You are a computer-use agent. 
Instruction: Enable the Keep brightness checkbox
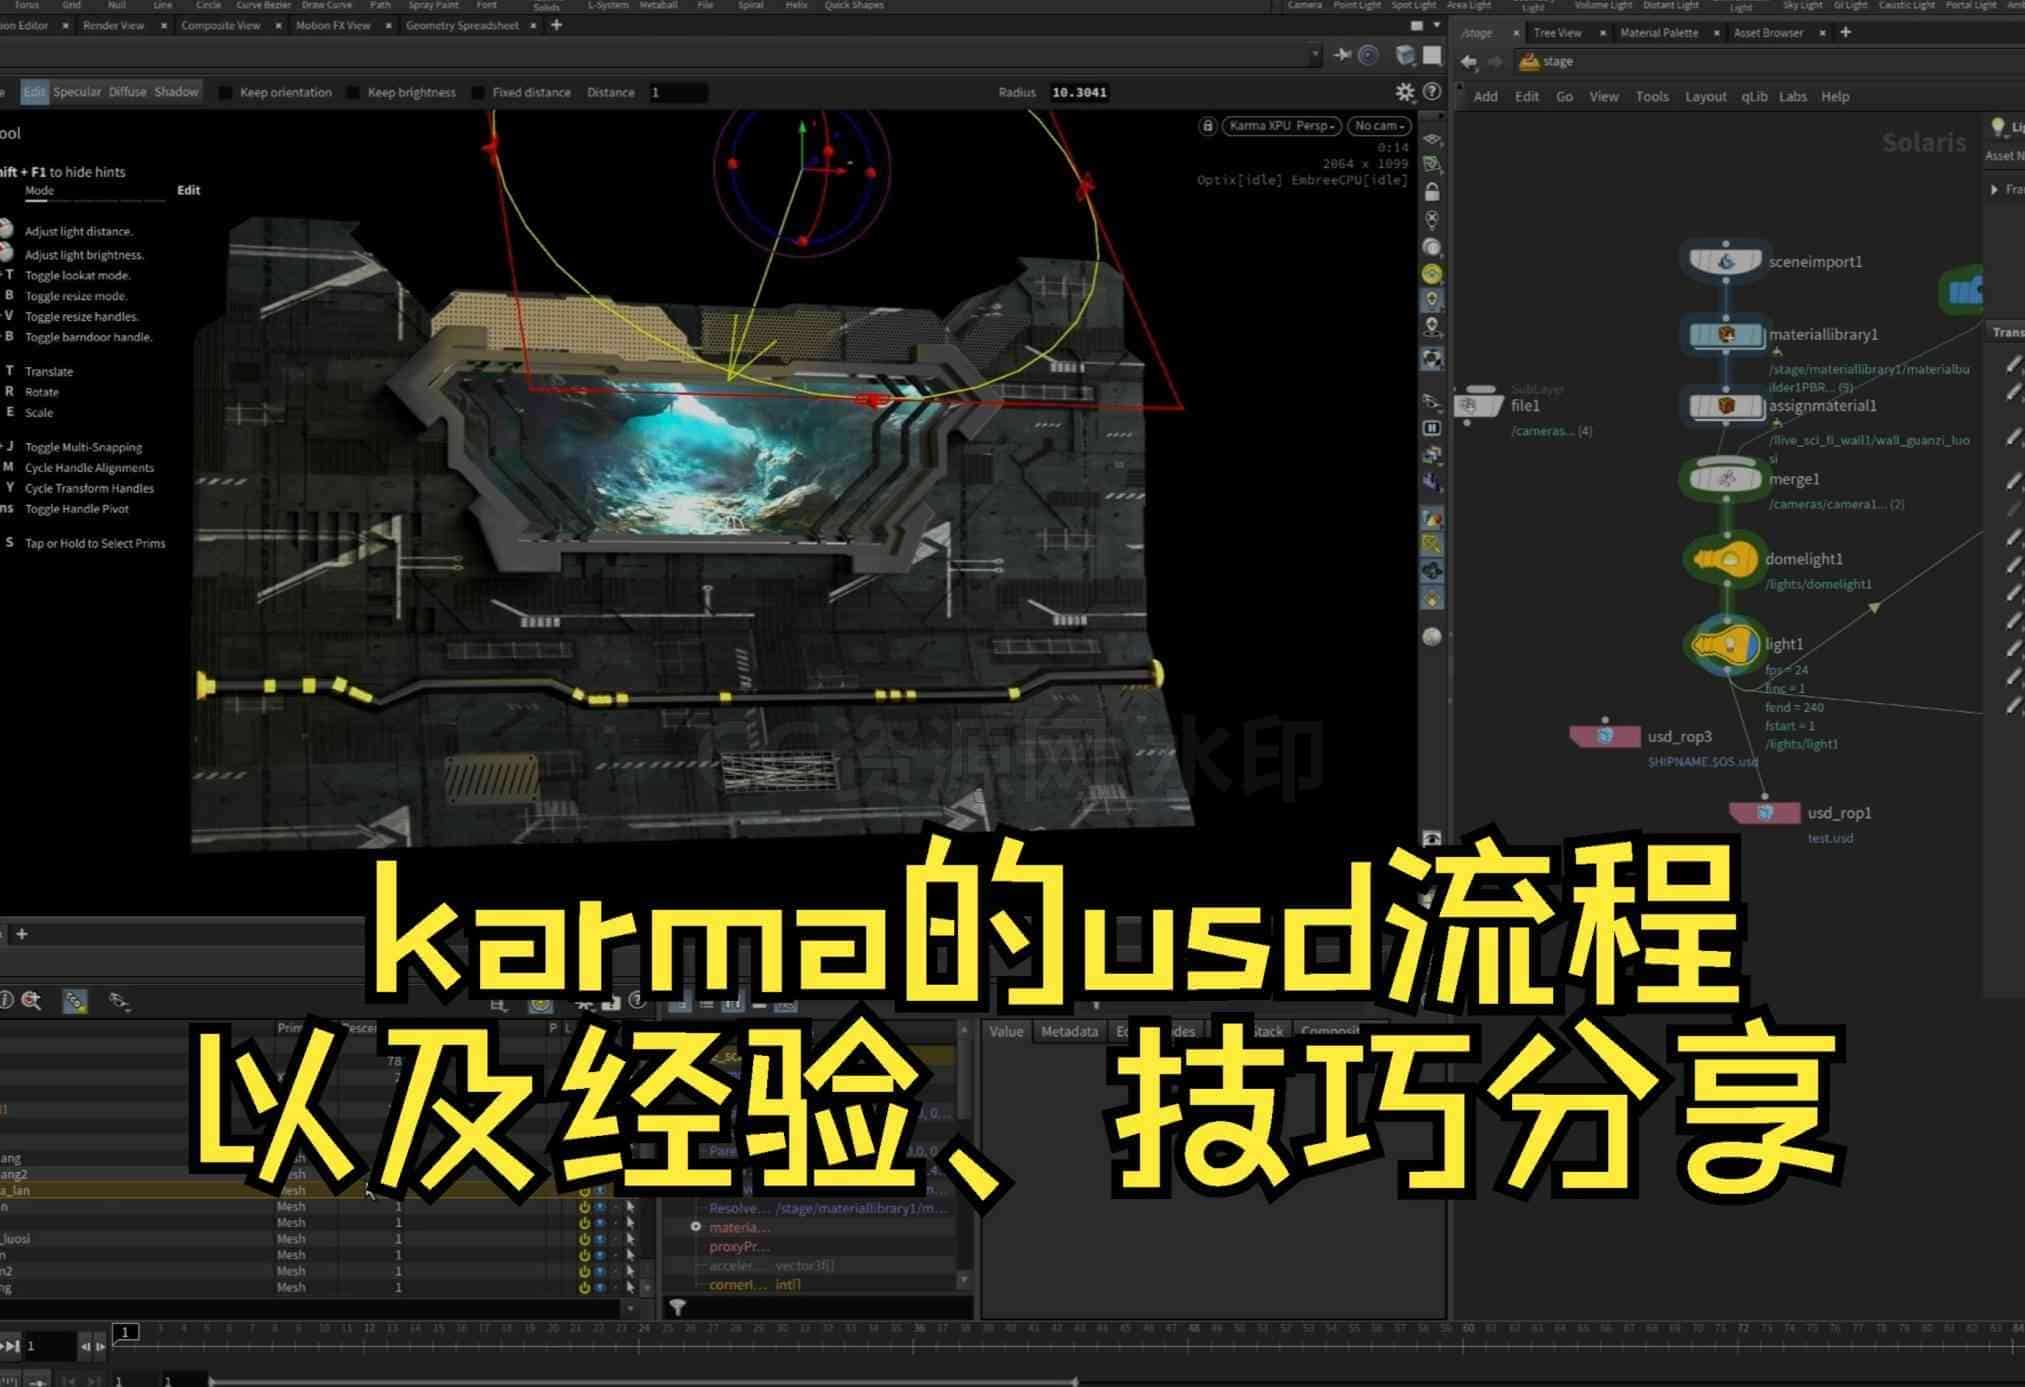[353, 92]
